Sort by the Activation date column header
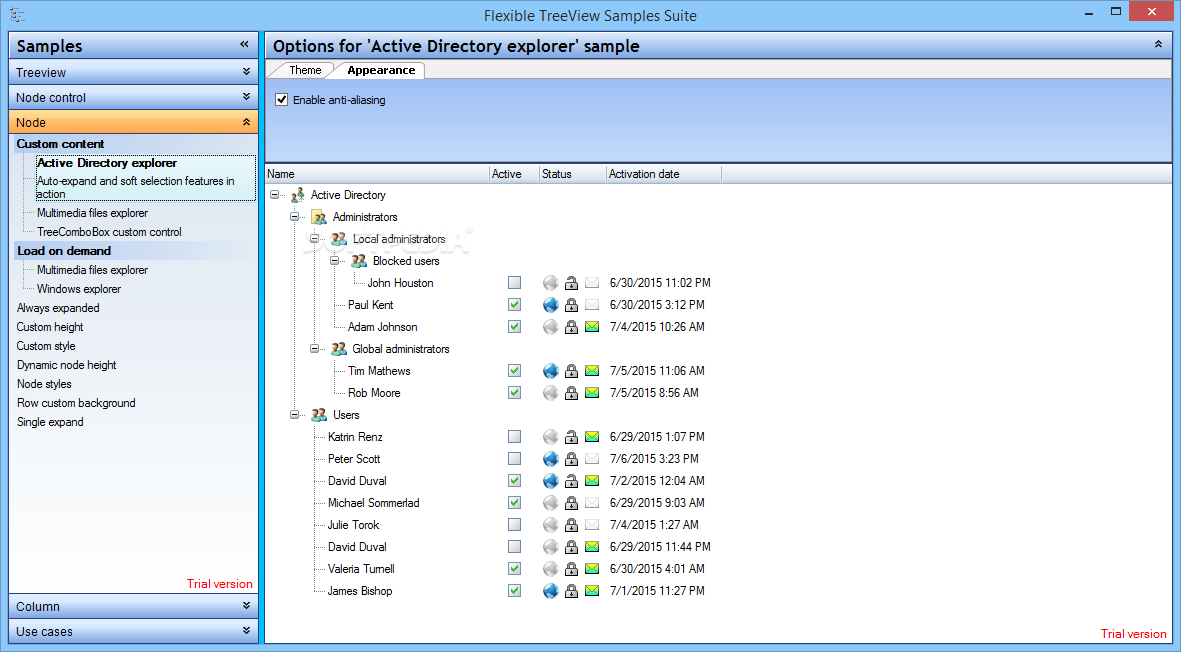Image resolution: width=1181 pixels, height=652 pixels. point(664,174)
